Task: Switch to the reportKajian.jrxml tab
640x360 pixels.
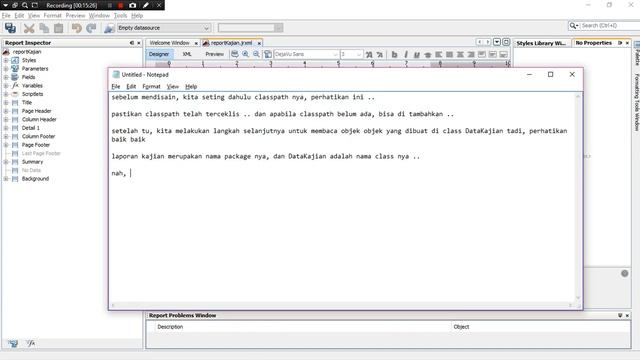Action: [x=231, y=43]
